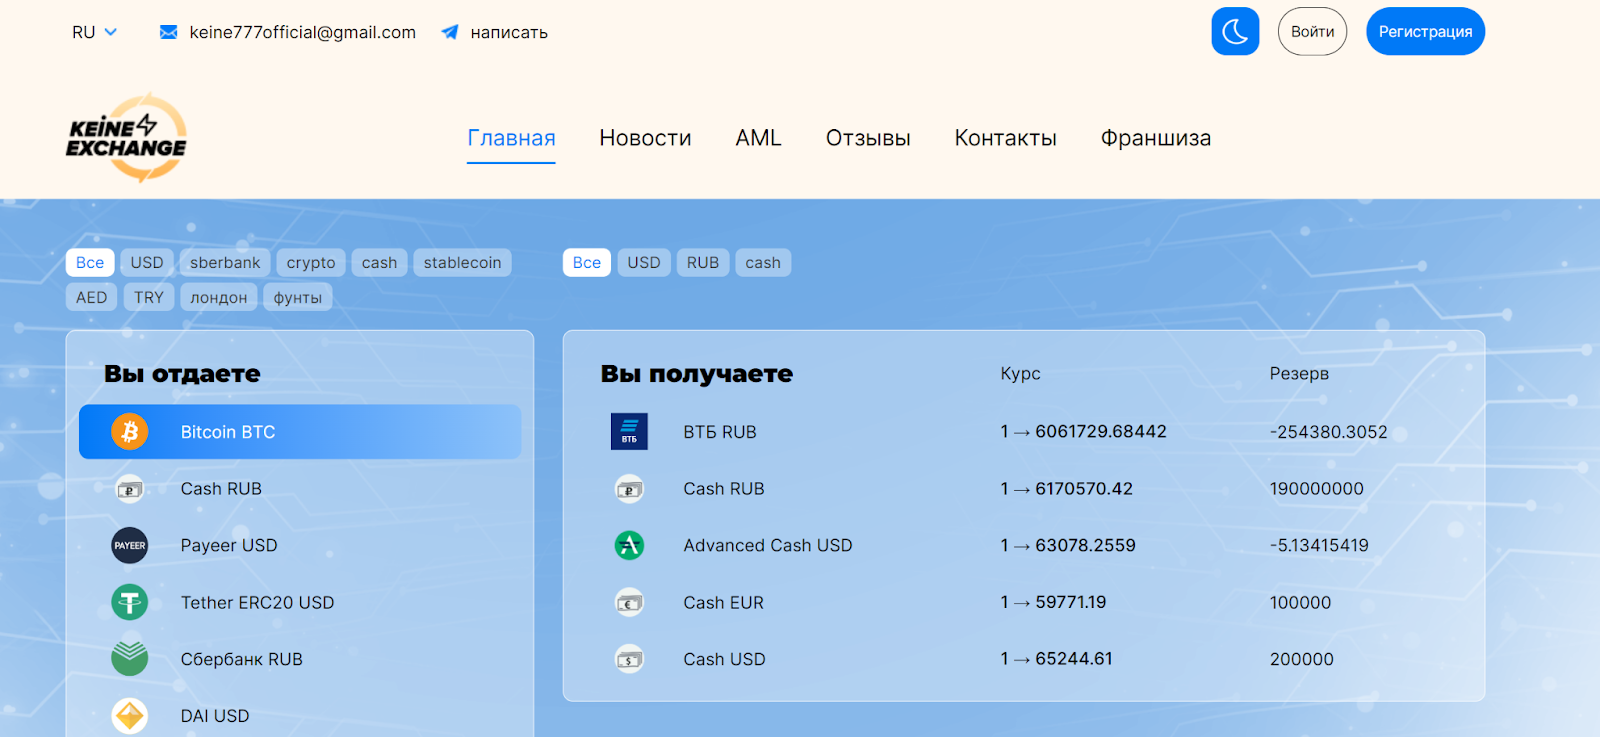Select the sberbank filter tag
Viewport: 1600px width, 737px height.
click(x=225, y=263)
